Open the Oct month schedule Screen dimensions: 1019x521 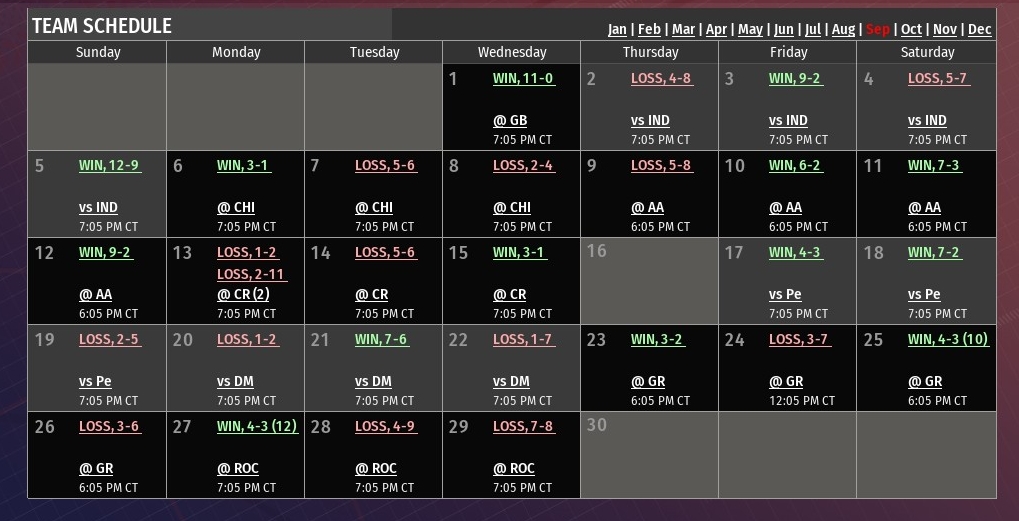pyautogui.click(x=911, y=29)
